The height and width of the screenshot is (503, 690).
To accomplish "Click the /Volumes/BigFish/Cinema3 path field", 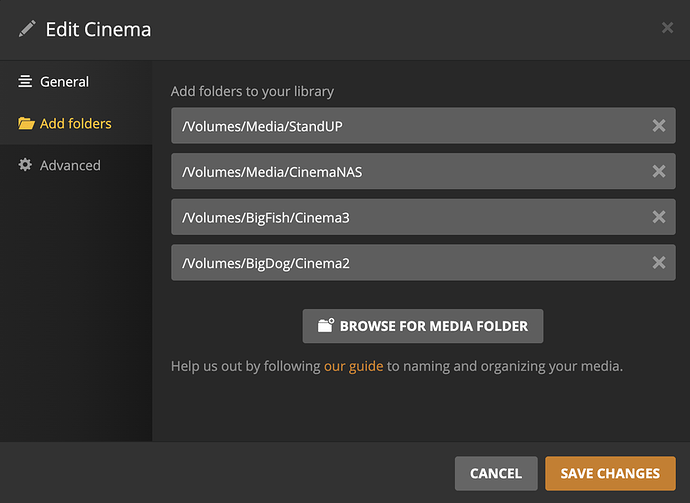I will [400, 217].
